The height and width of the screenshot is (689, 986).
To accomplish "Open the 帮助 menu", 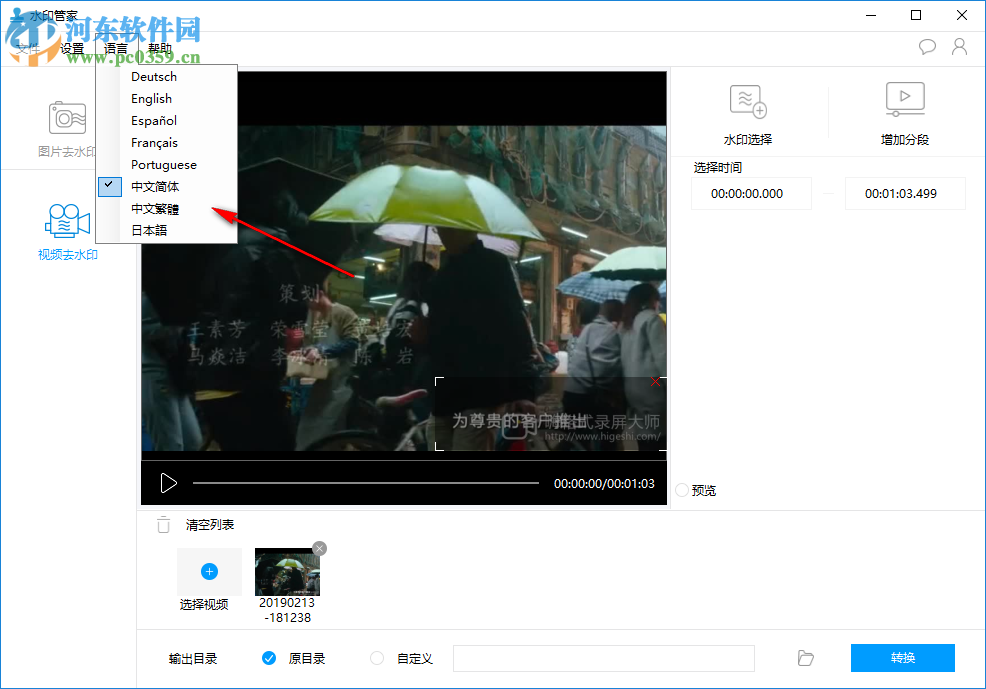I will pos(160,48).
